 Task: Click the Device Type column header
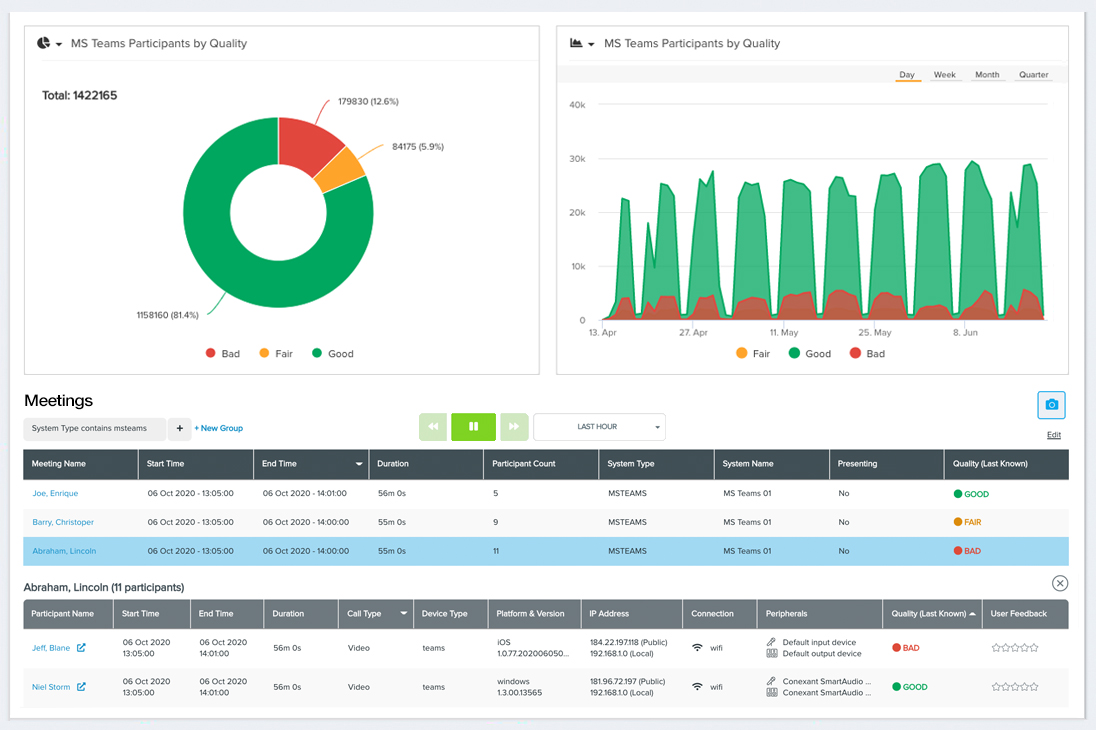[451, 613]
